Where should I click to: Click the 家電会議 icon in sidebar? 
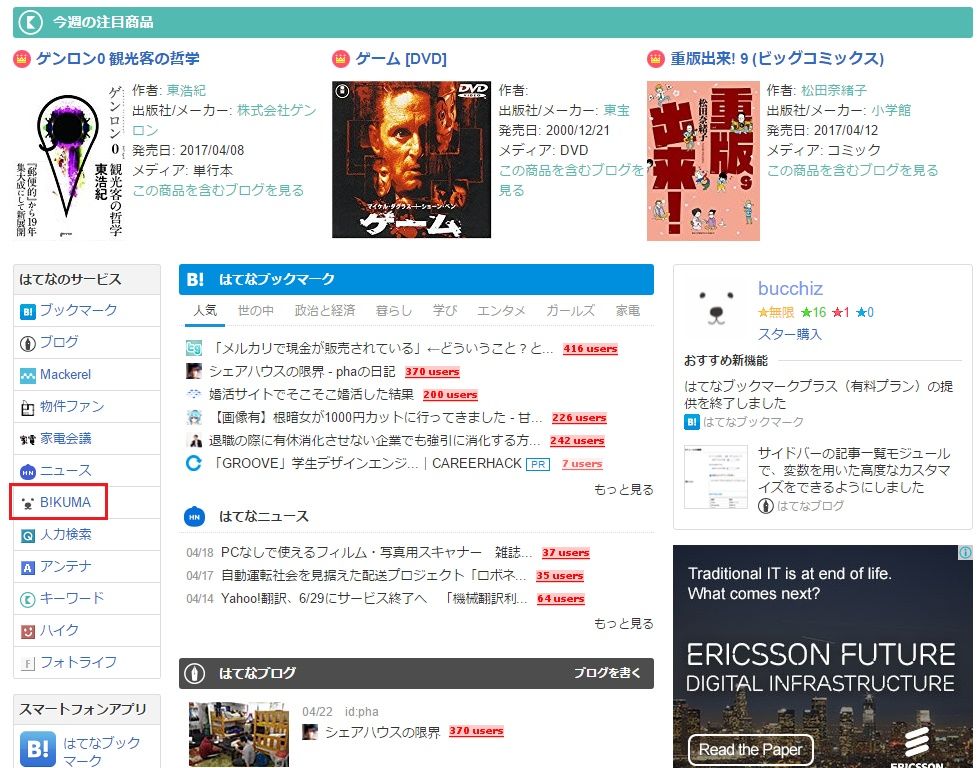(x=28, y=439)
